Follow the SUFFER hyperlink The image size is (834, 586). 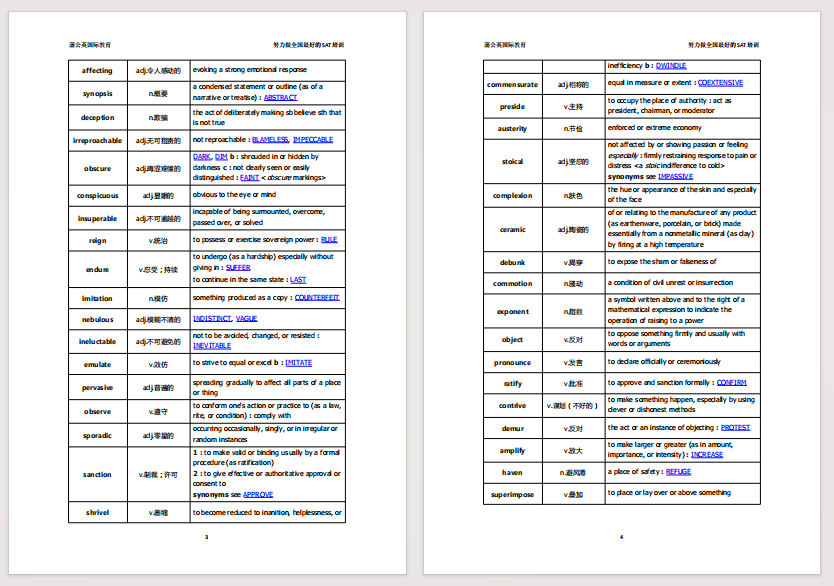coord(238,268)
